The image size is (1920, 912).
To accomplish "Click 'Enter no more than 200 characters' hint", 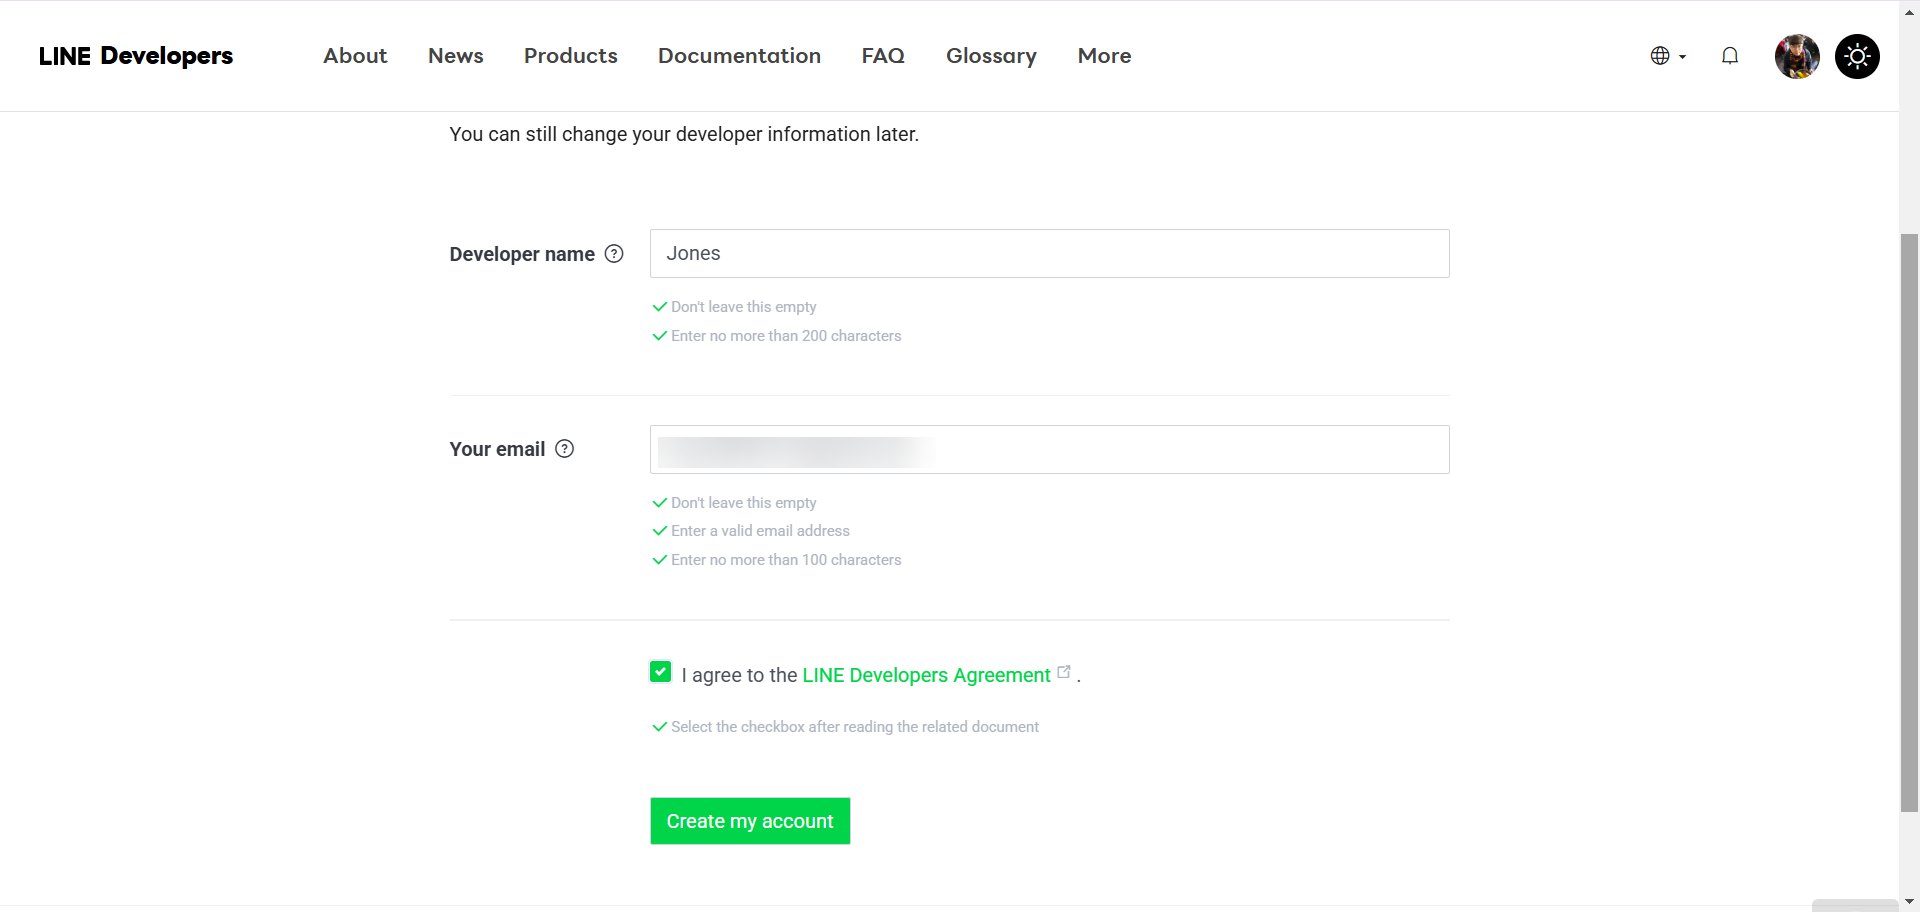I will [786, 336].
